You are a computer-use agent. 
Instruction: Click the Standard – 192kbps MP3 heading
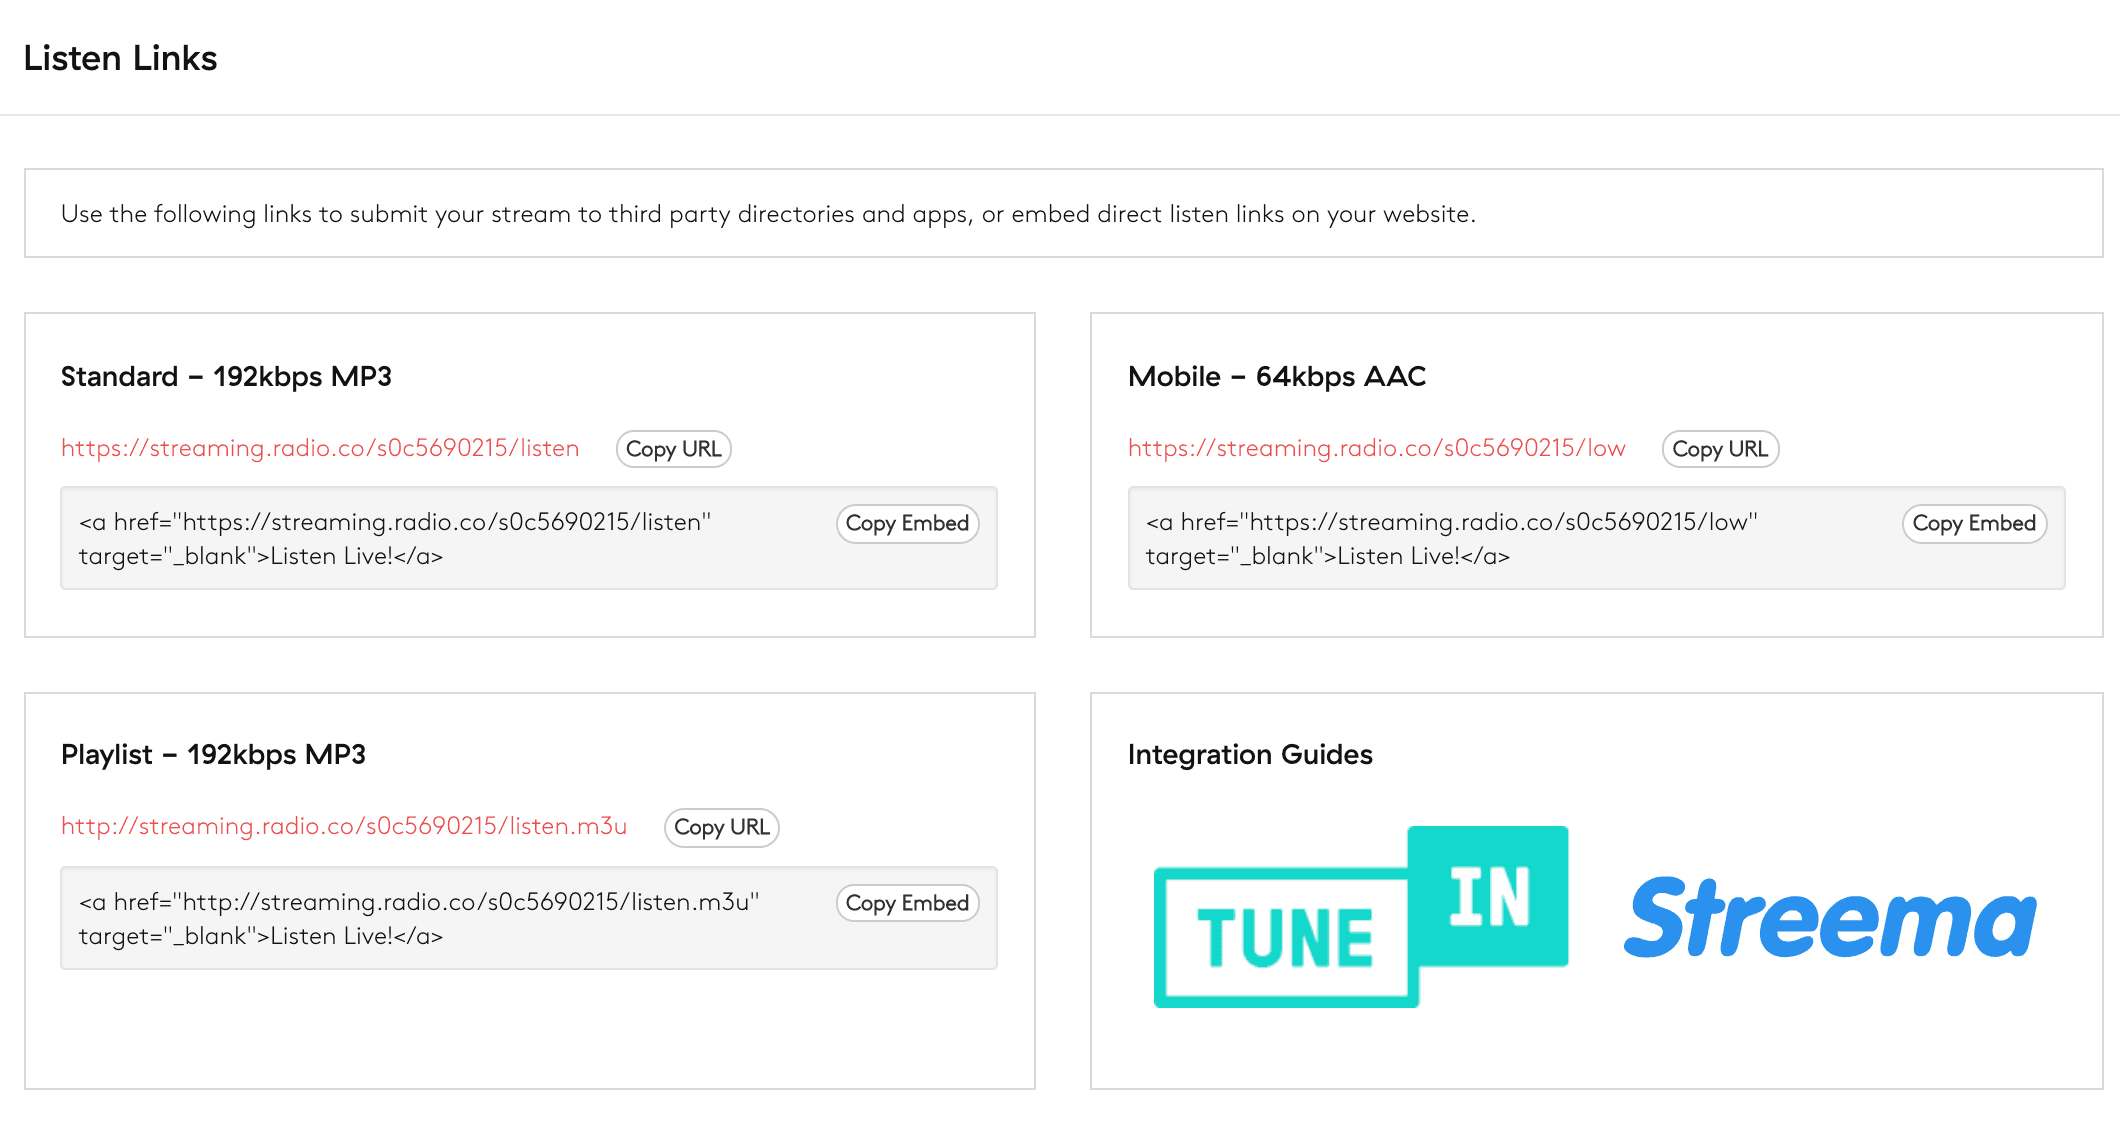point(226,377)
